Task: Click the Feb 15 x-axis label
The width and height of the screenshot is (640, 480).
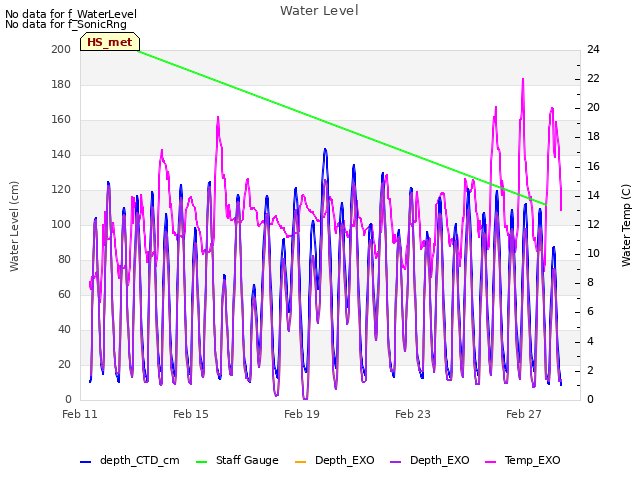Action: coord(191,414)
